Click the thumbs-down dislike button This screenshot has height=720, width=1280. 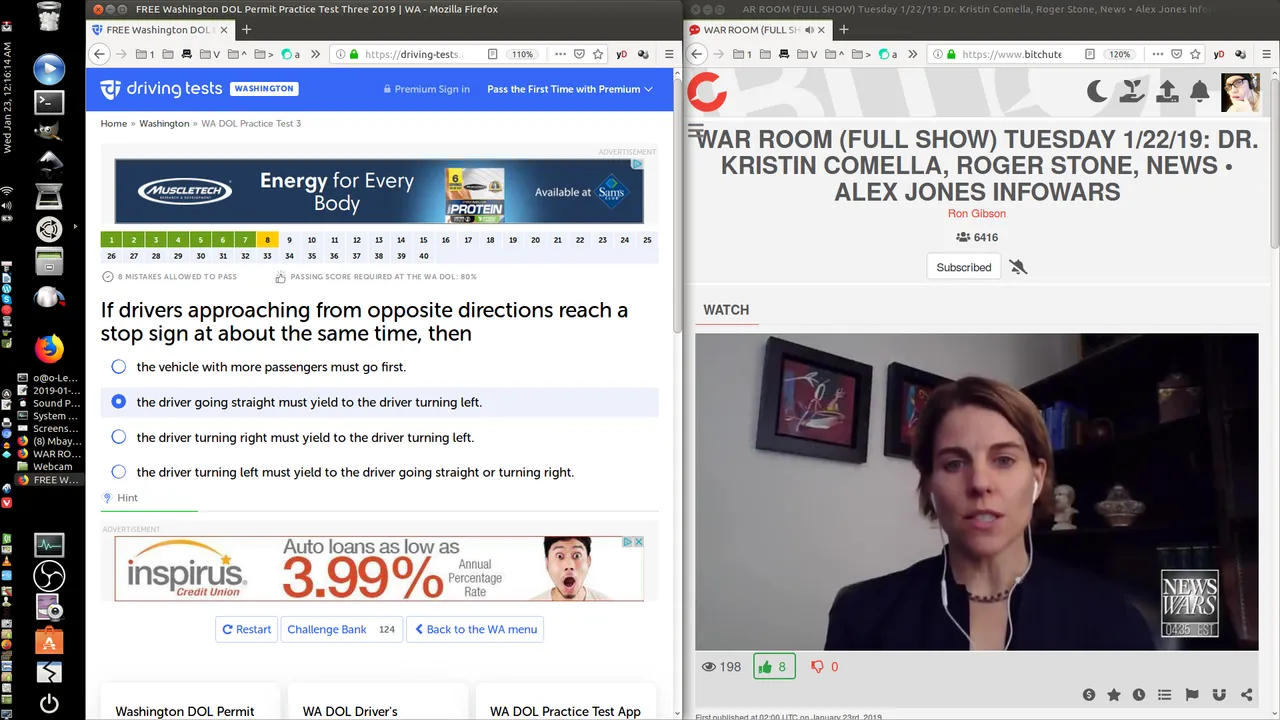[x=824, y=666]
